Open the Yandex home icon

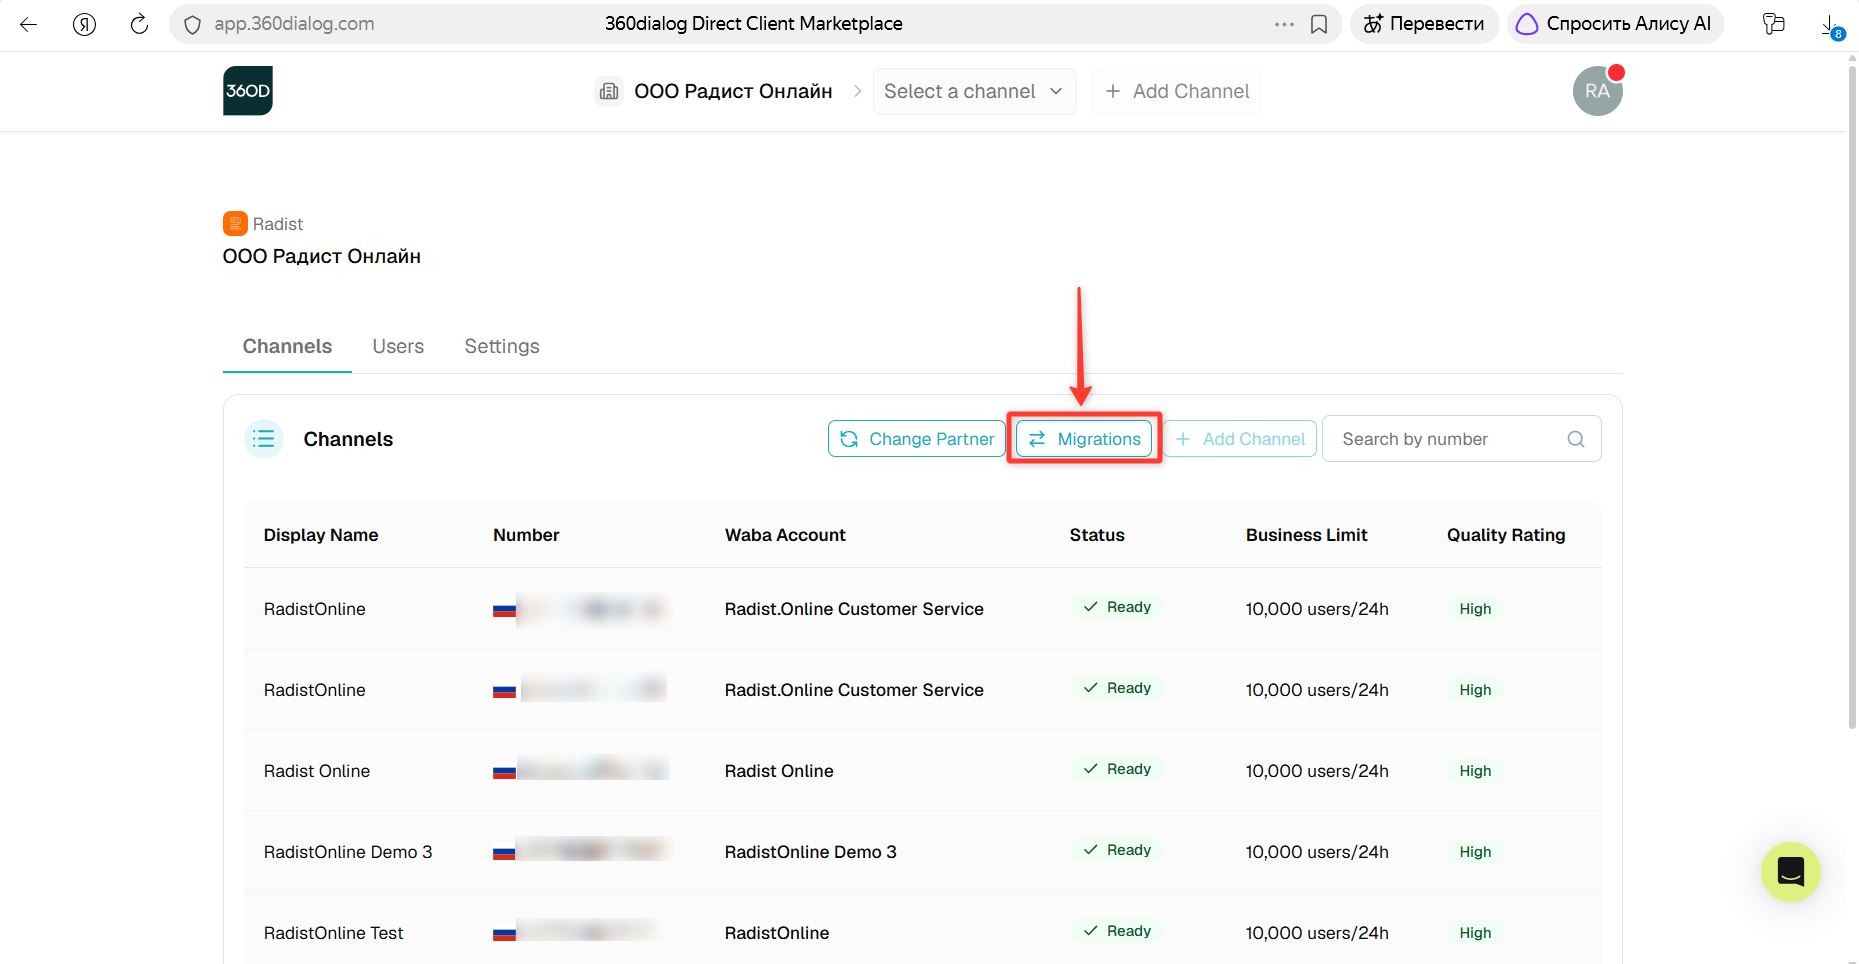pos(85,24)
